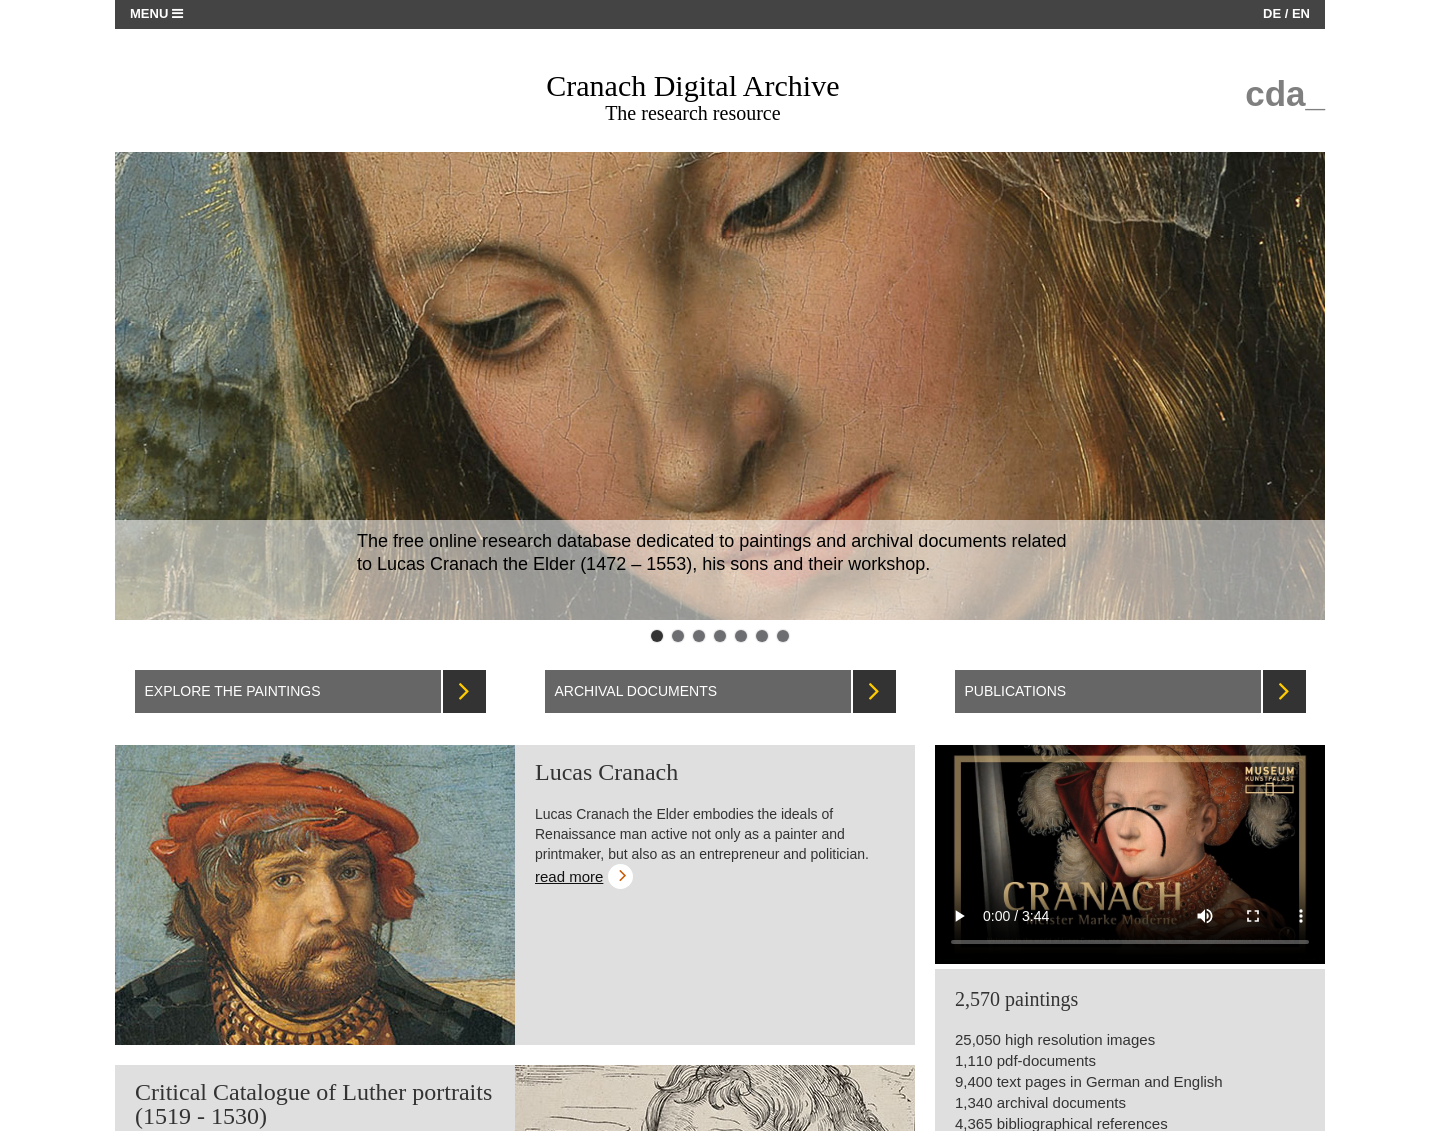The height and width of the screenshot is (1131, 1440).
Task: Click the Lucas Cranach heading
Action: [606, 773]
